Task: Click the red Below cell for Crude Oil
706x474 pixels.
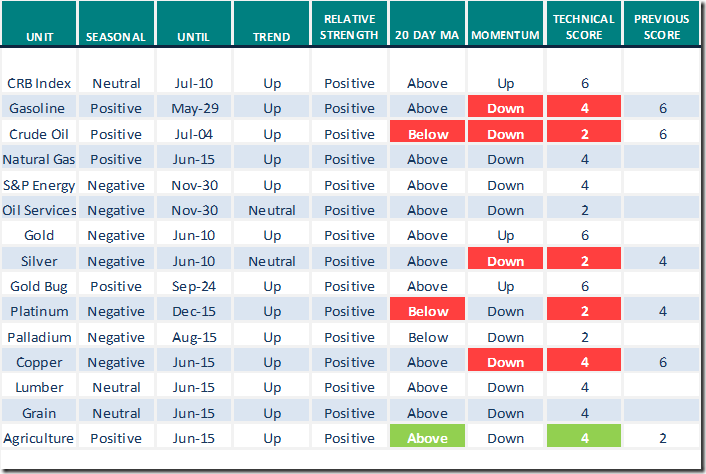Action: pyautogui.click(x=428, y=134)
